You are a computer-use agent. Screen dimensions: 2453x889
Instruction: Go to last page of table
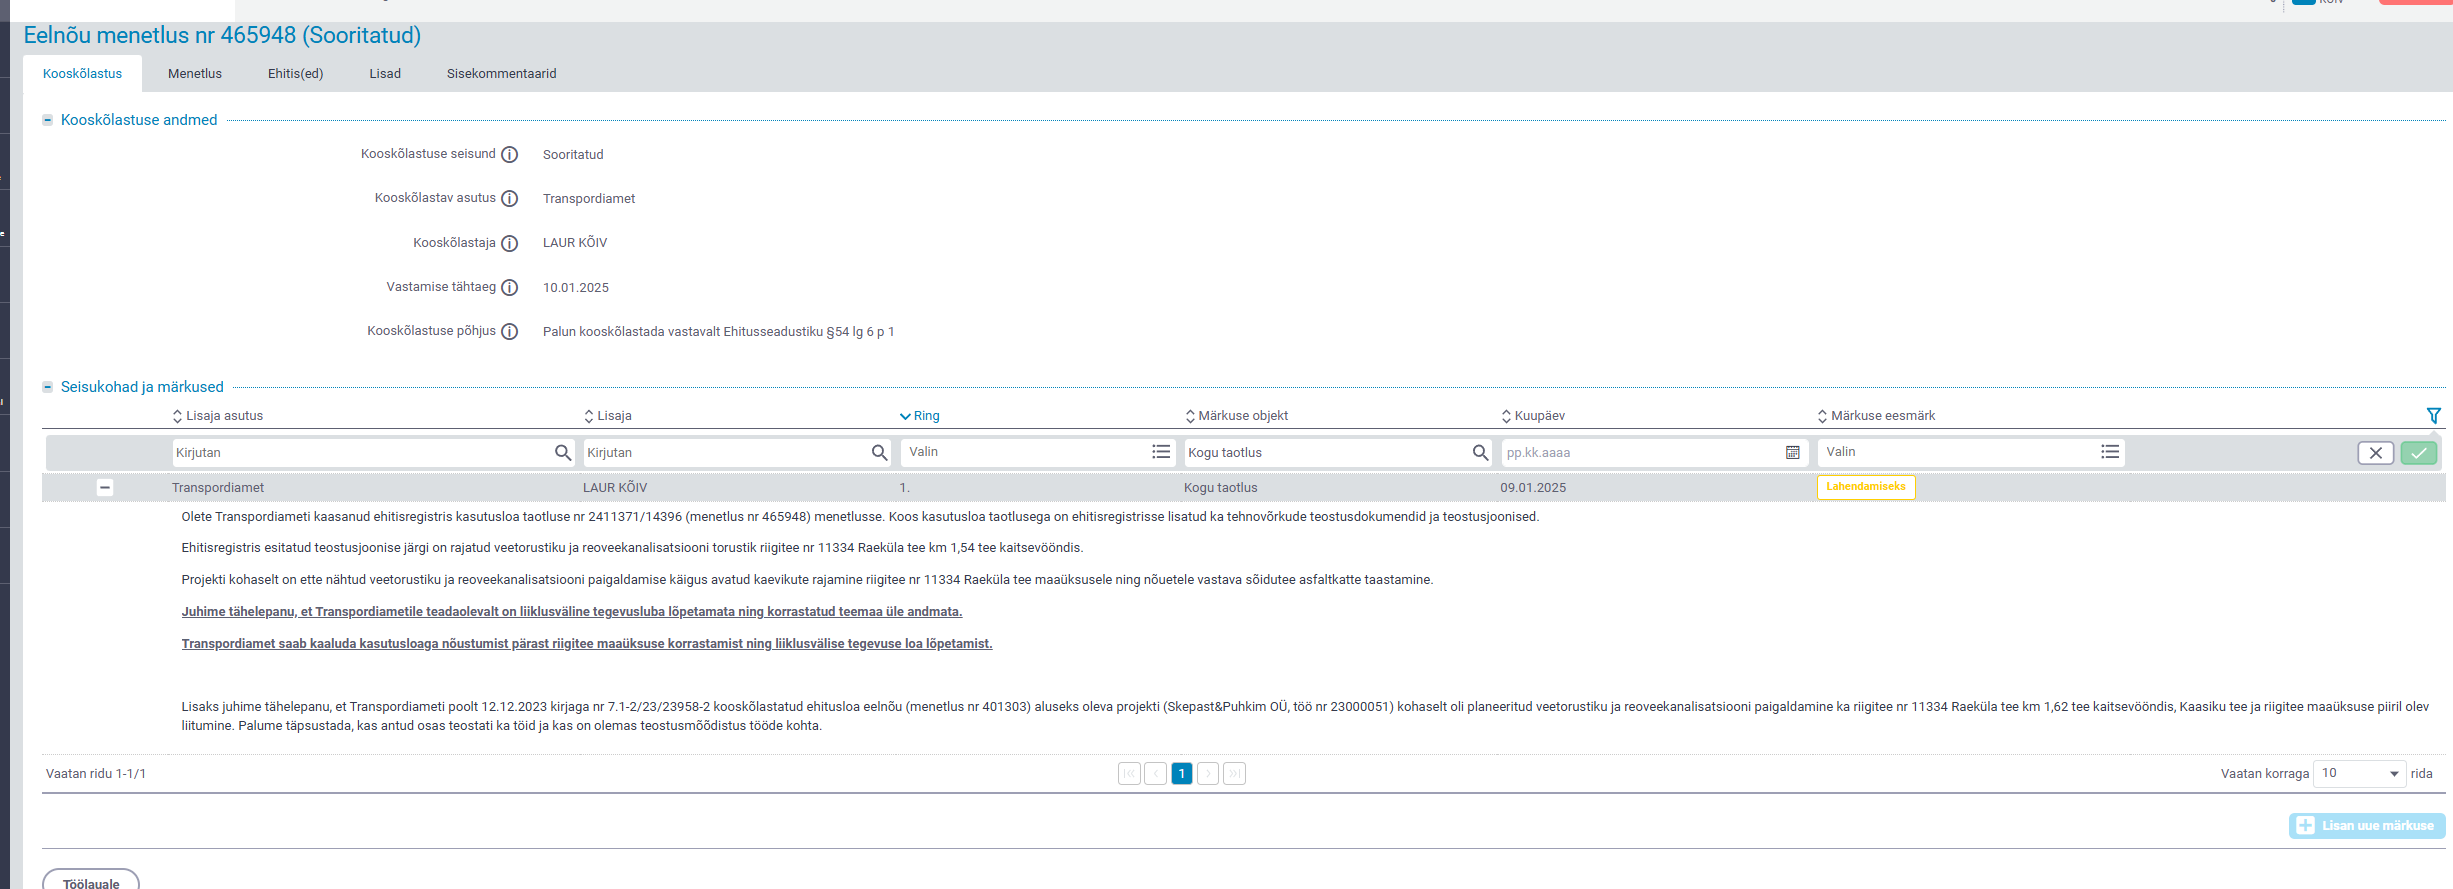tap(1234, 773)
